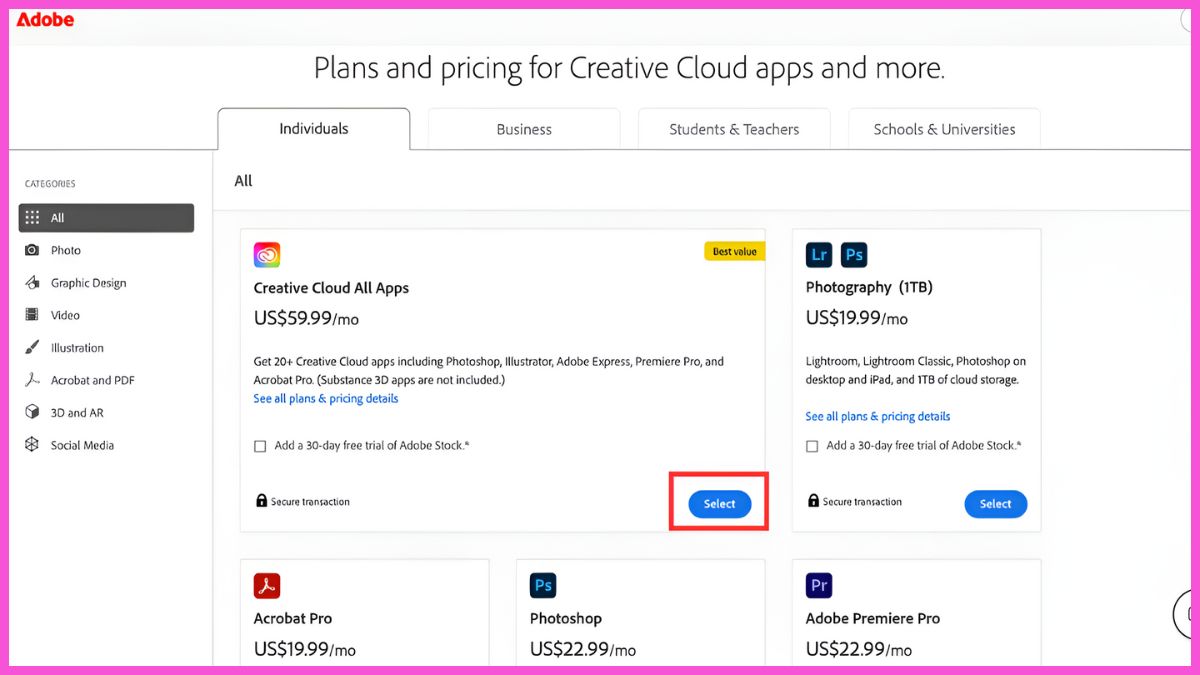Click the Ps icon in Photography card

coord(854,254)
